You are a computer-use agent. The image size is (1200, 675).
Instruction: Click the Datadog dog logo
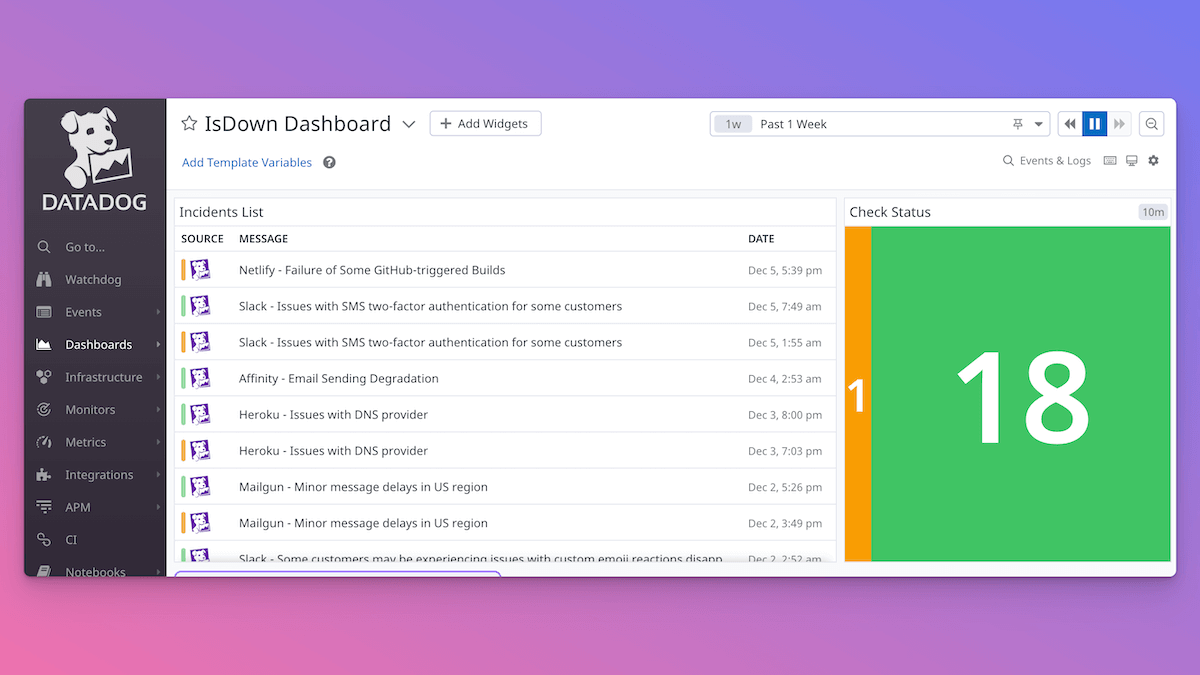(95, 148)
